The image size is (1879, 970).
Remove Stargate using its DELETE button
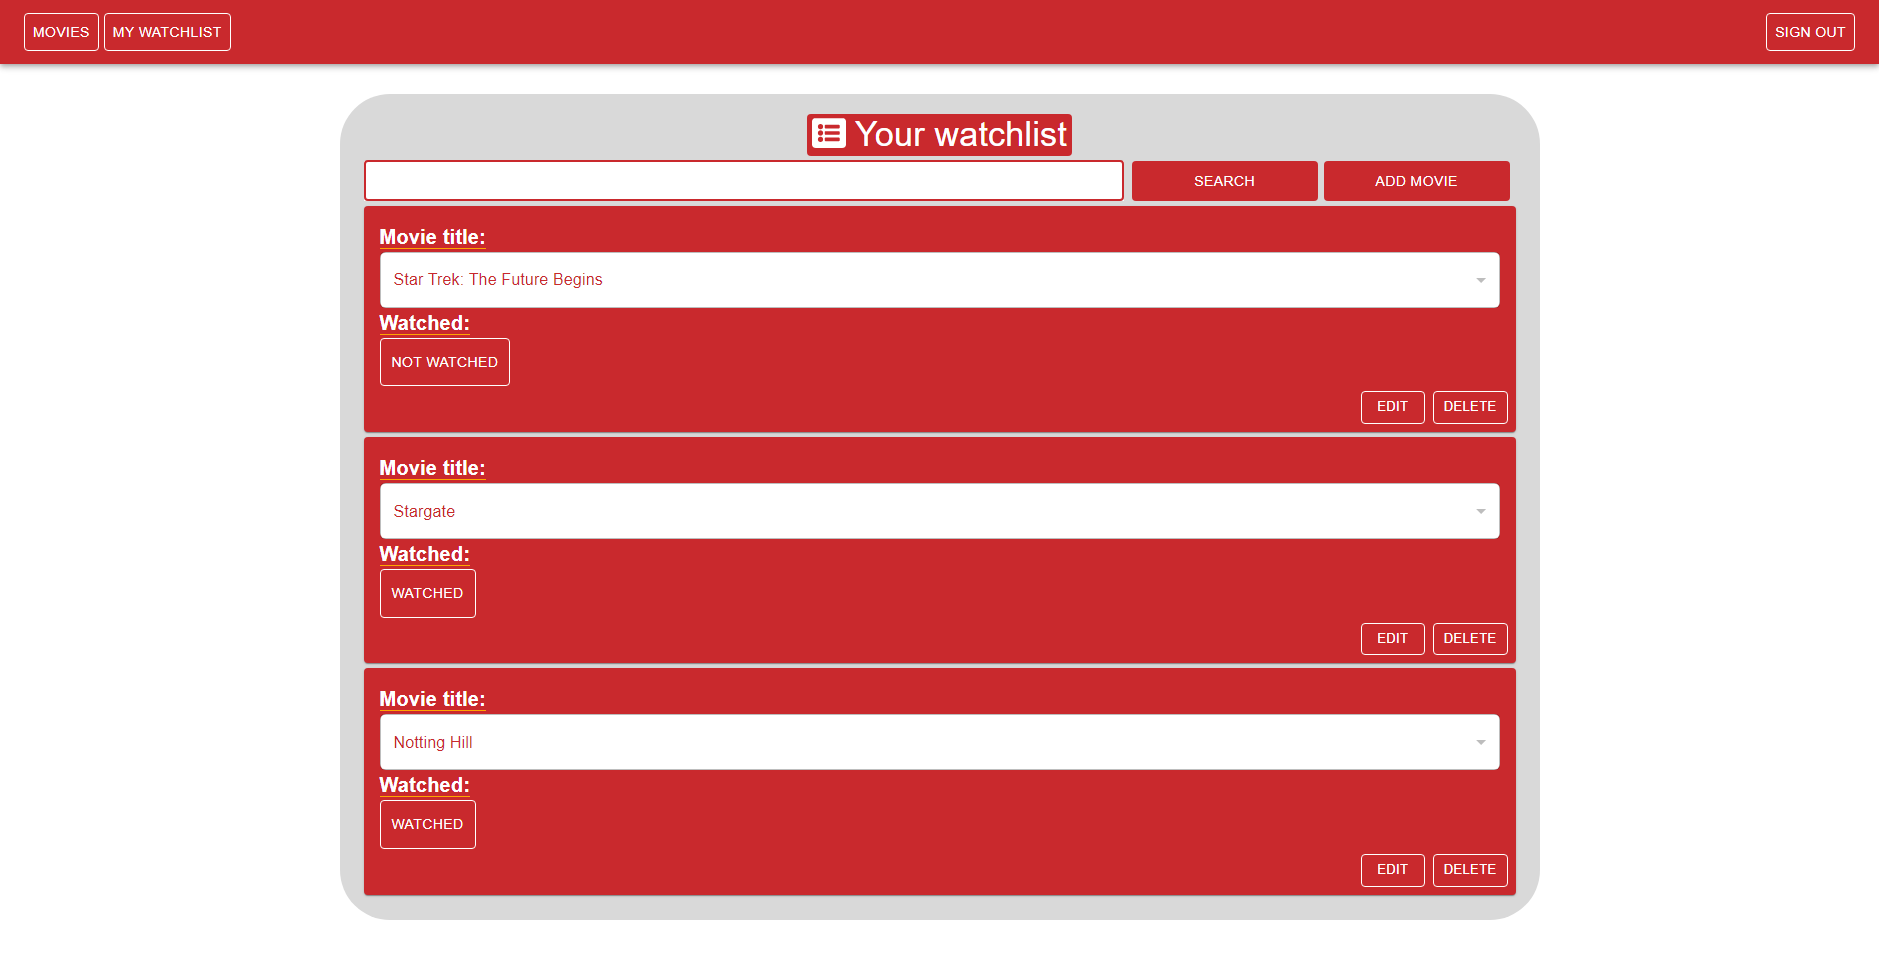pos(1470,638)
